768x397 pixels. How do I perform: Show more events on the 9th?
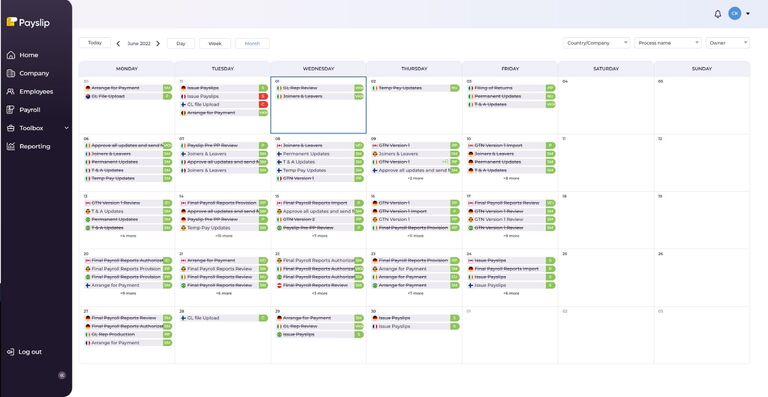click(415, 179)
